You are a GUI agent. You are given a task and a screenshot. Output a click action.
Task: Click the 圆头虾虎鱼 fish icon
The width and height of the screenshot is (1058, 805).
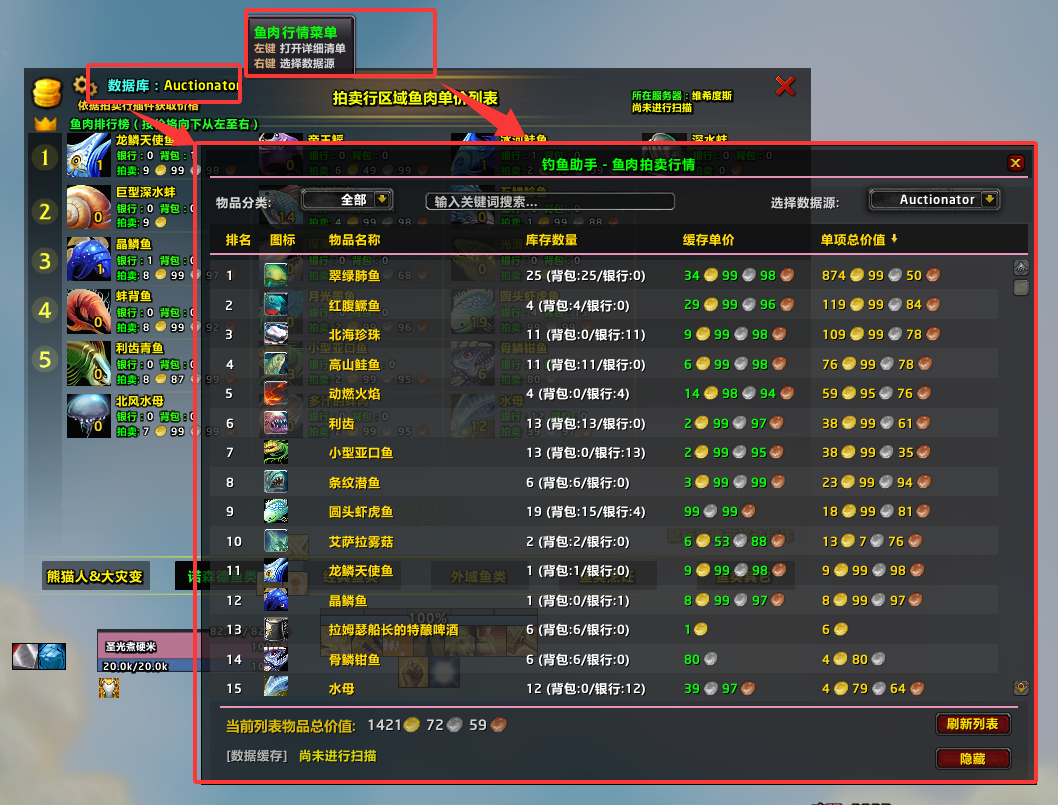coord(275,511)
